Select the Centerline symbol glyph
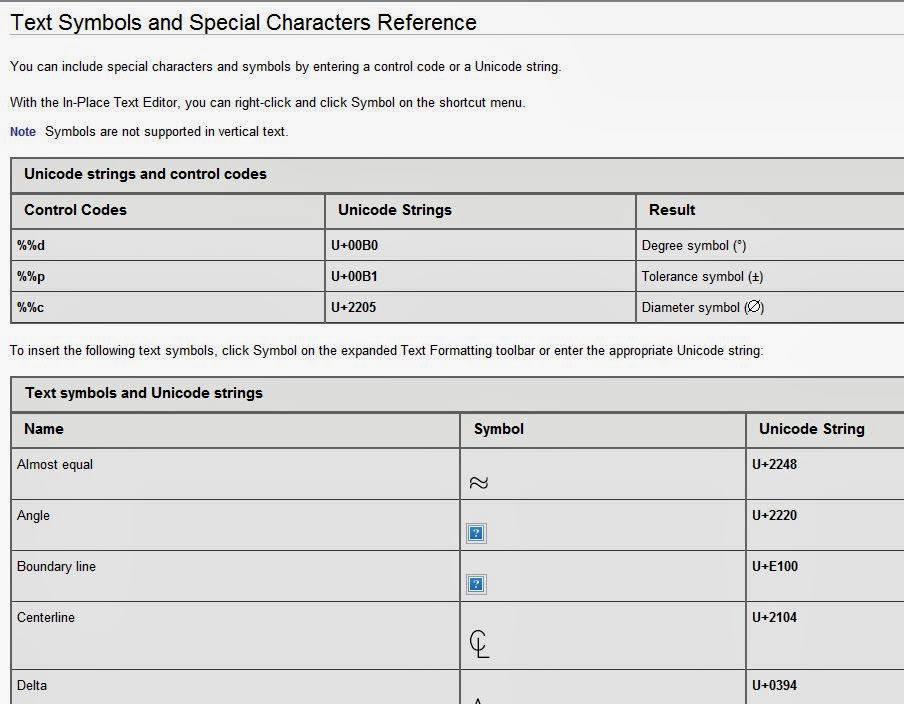The image size is (904, 704). 480,643
